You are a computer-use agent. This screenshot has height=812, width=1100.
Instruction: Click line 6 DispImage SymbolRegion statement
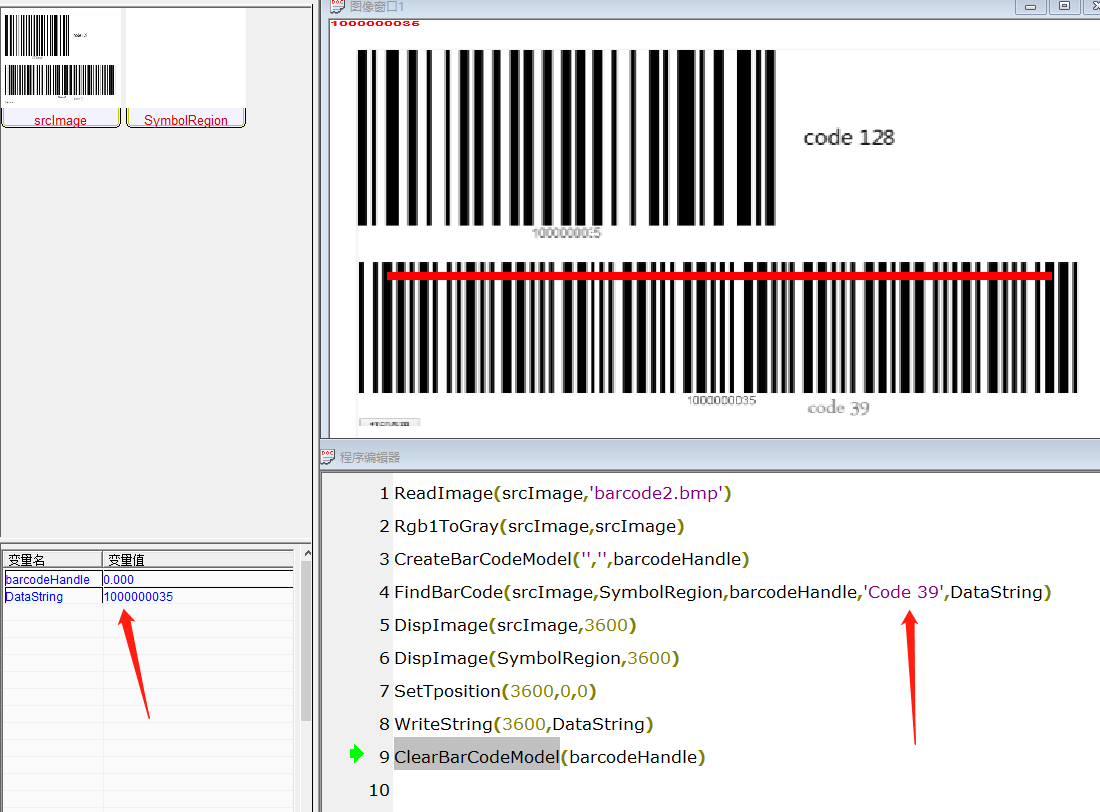tap(537, 658)
